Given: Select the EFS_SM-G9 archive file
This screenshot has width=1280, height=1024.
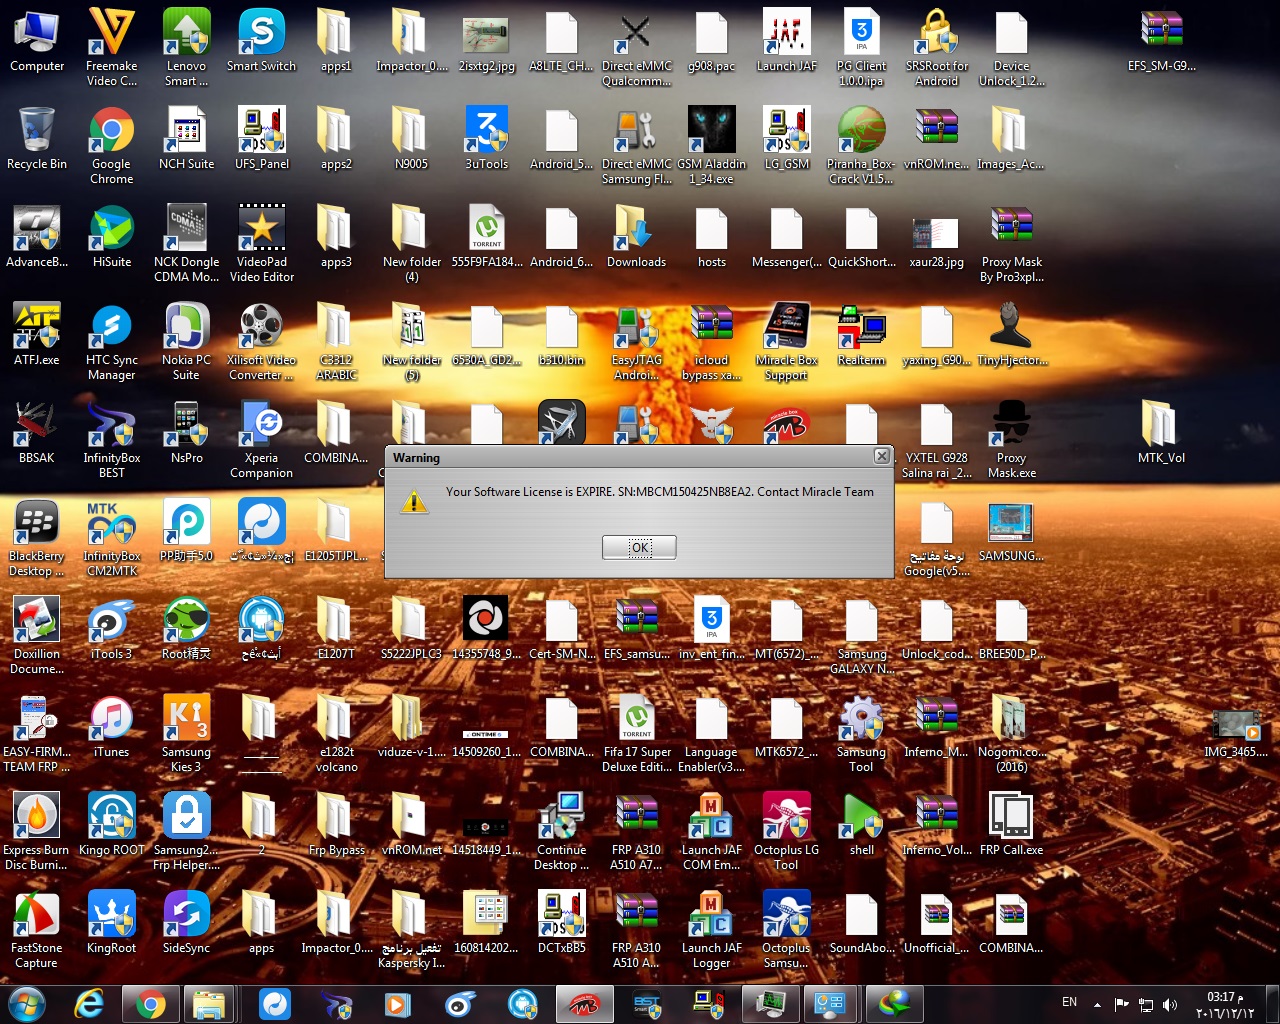Looking at the screenshot, I should (1162, 41).
